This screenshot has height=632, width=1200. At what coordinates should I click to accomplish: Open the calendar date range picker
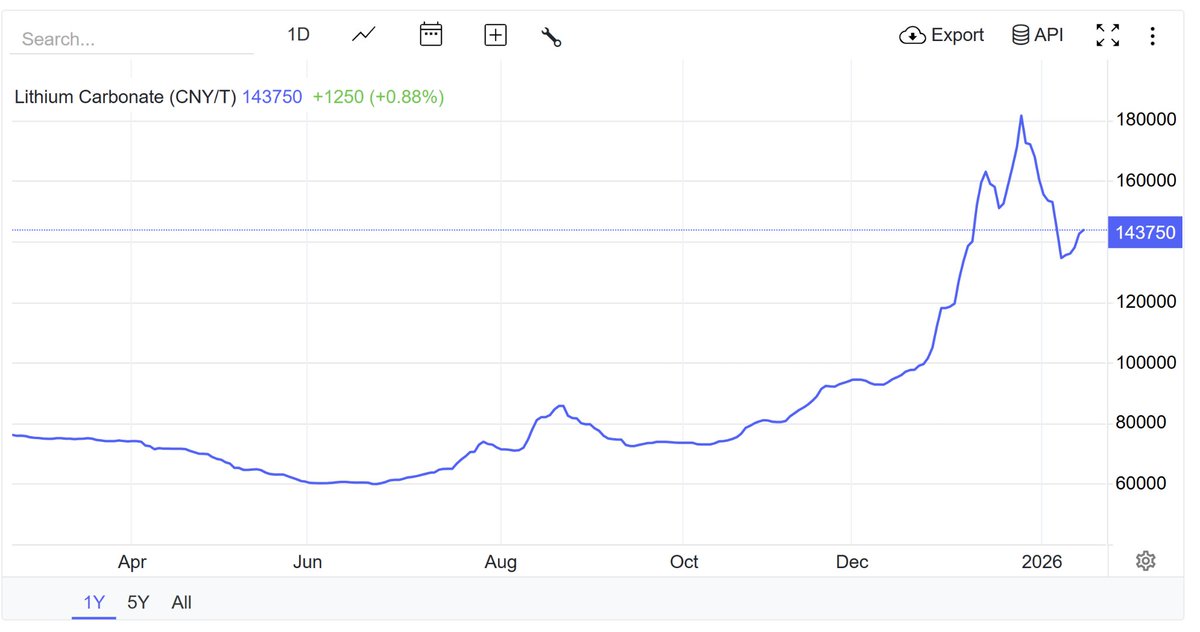[x=430, y=35]
